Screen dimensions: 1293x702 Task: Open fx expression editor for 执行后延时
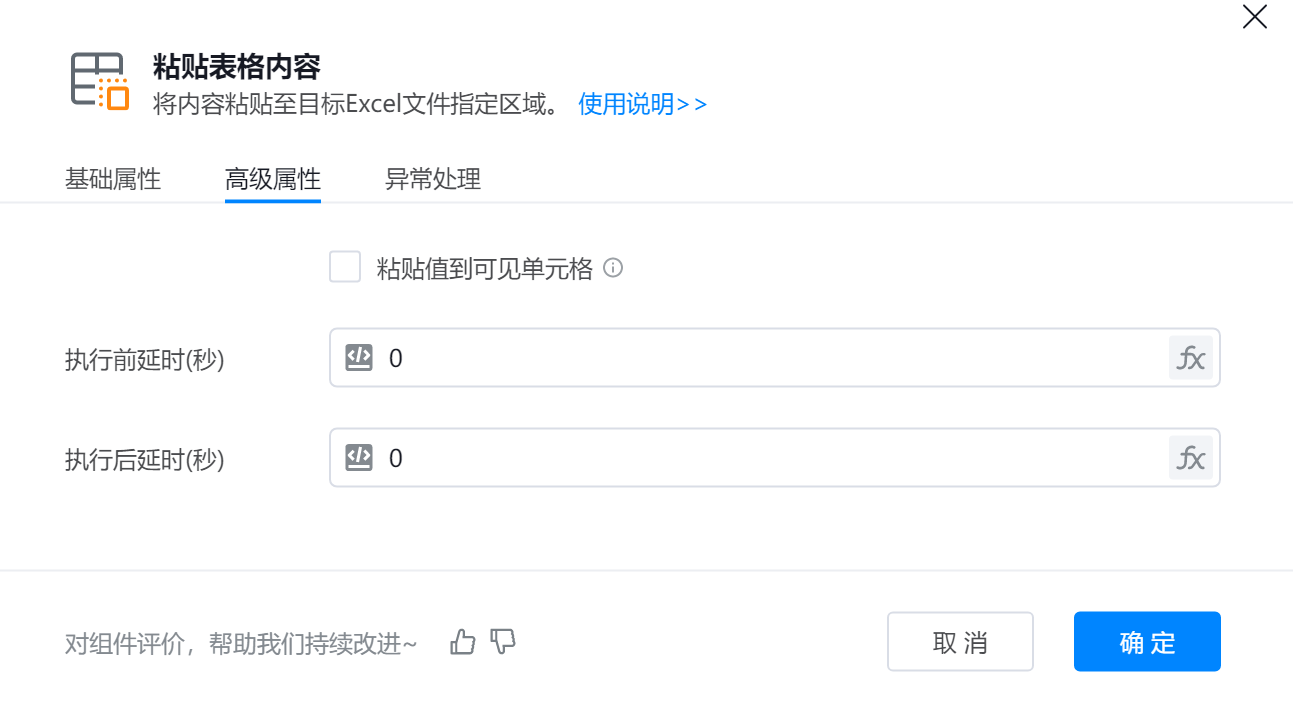click(x=1190, y=458)
